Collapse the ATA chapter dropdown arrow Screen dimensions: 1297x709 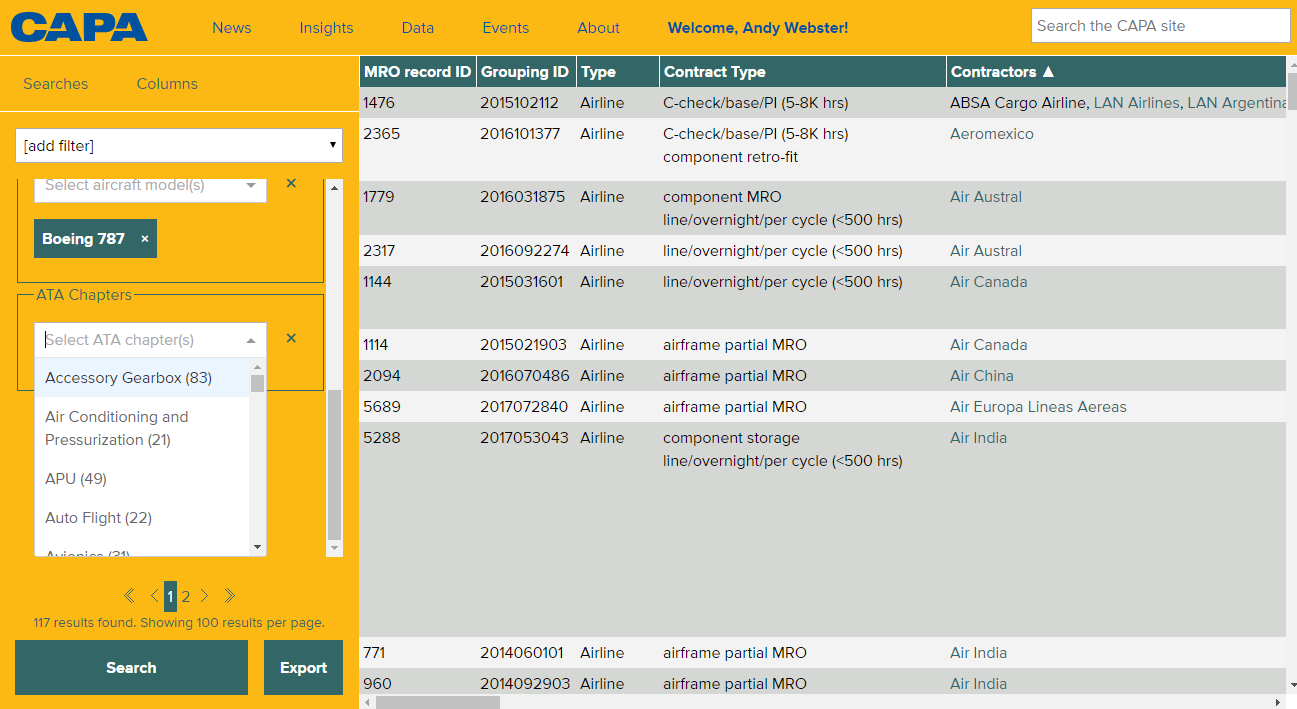point(251,341)
